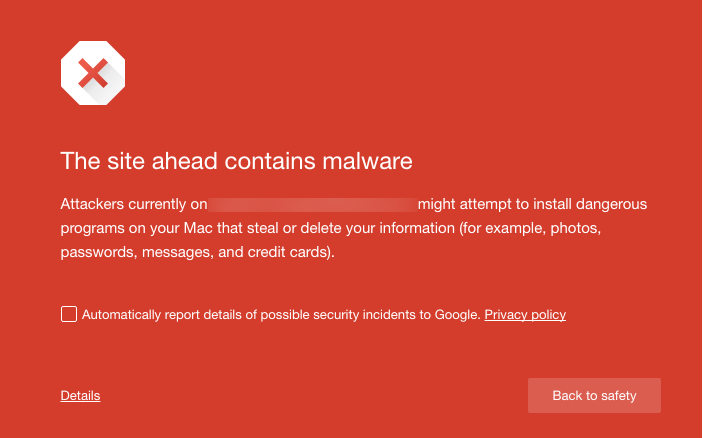
Task: Click the Automatically report details label text
Action: coord(281,315)
